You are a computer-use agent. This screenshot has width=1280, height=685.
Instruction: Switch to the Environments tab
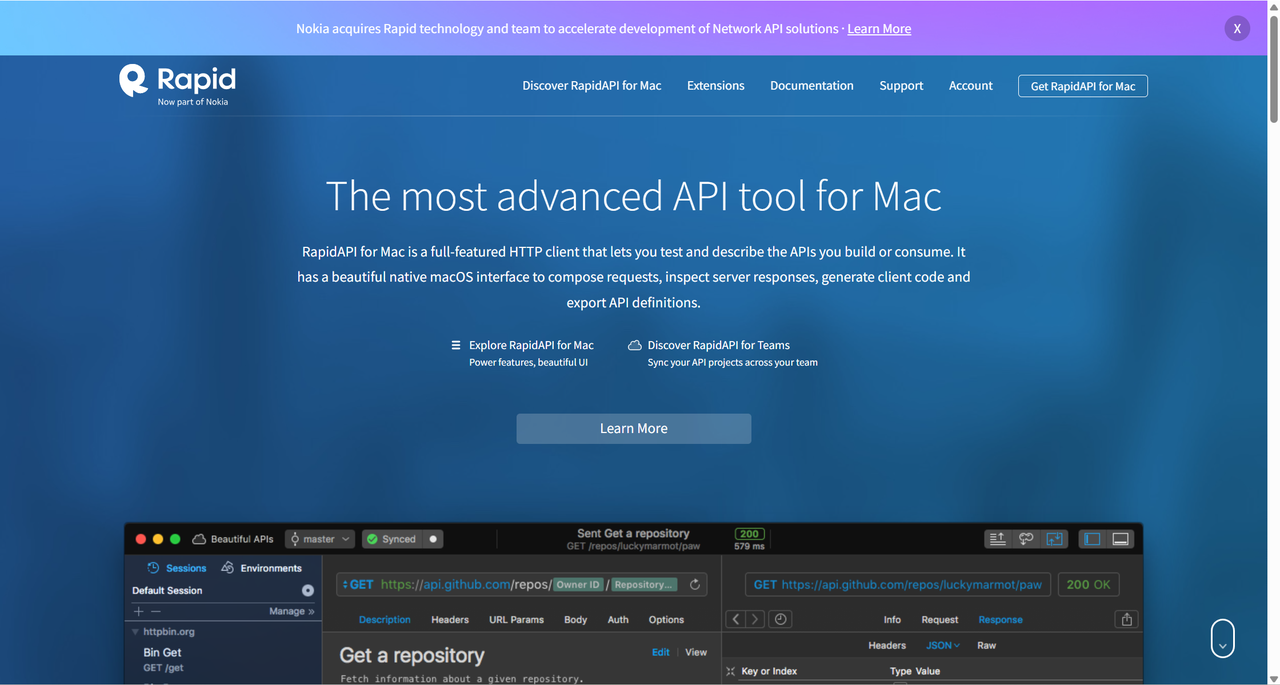(261, 568)
